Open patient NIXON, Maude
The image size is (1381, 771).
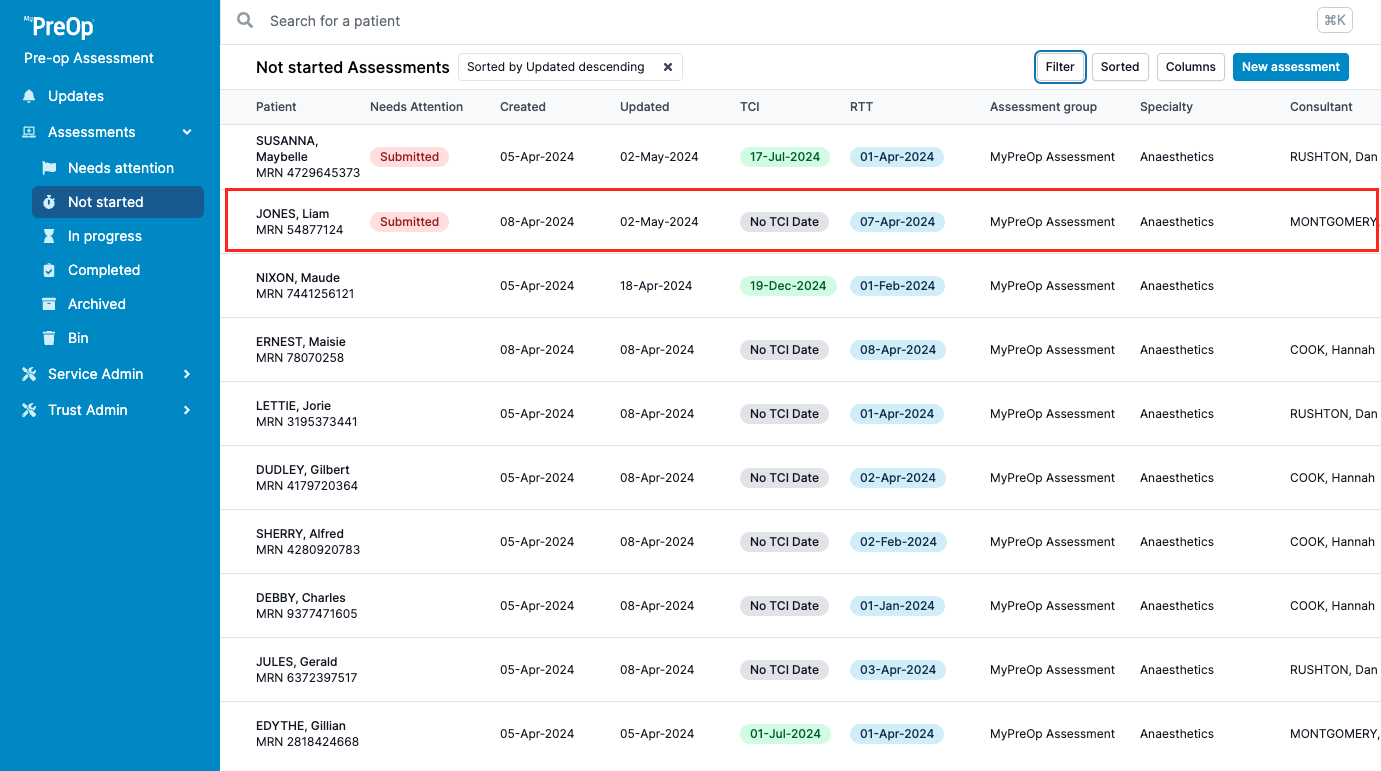point(800,286)
